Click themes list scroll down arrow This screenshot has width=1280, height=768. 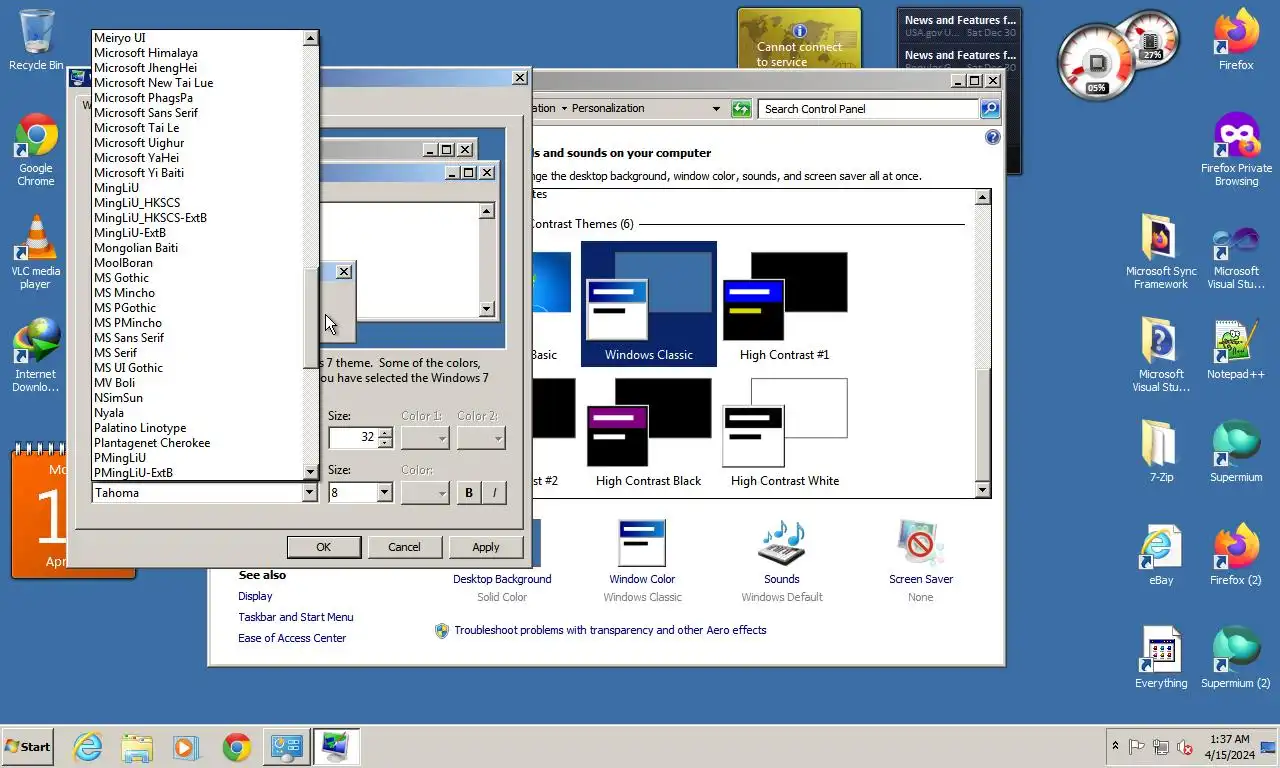point(982,489)
